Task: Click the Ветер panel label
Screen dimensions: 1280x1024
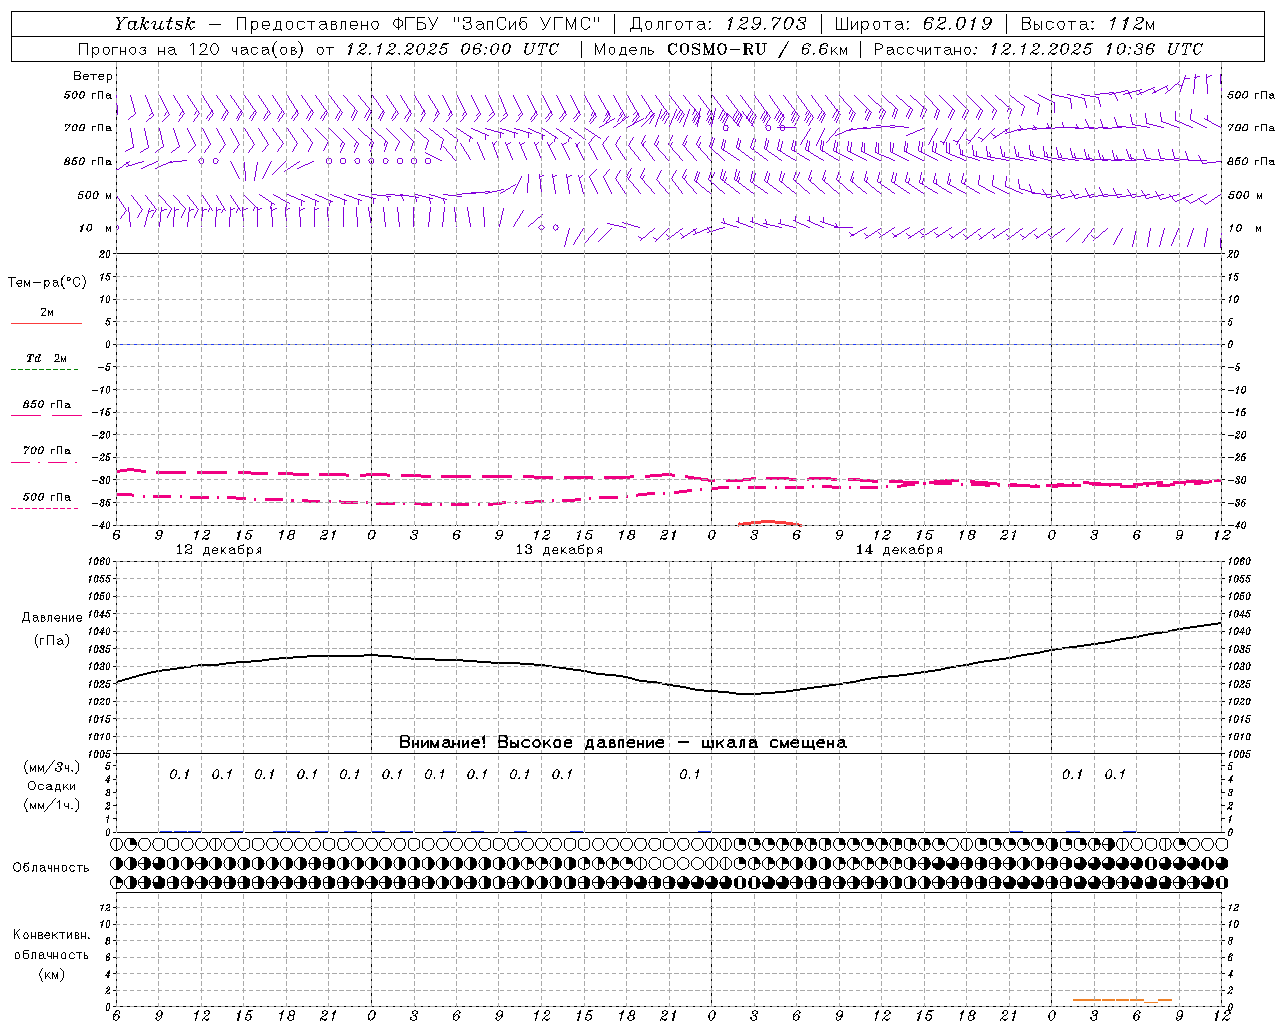Action: click(93, 76)
